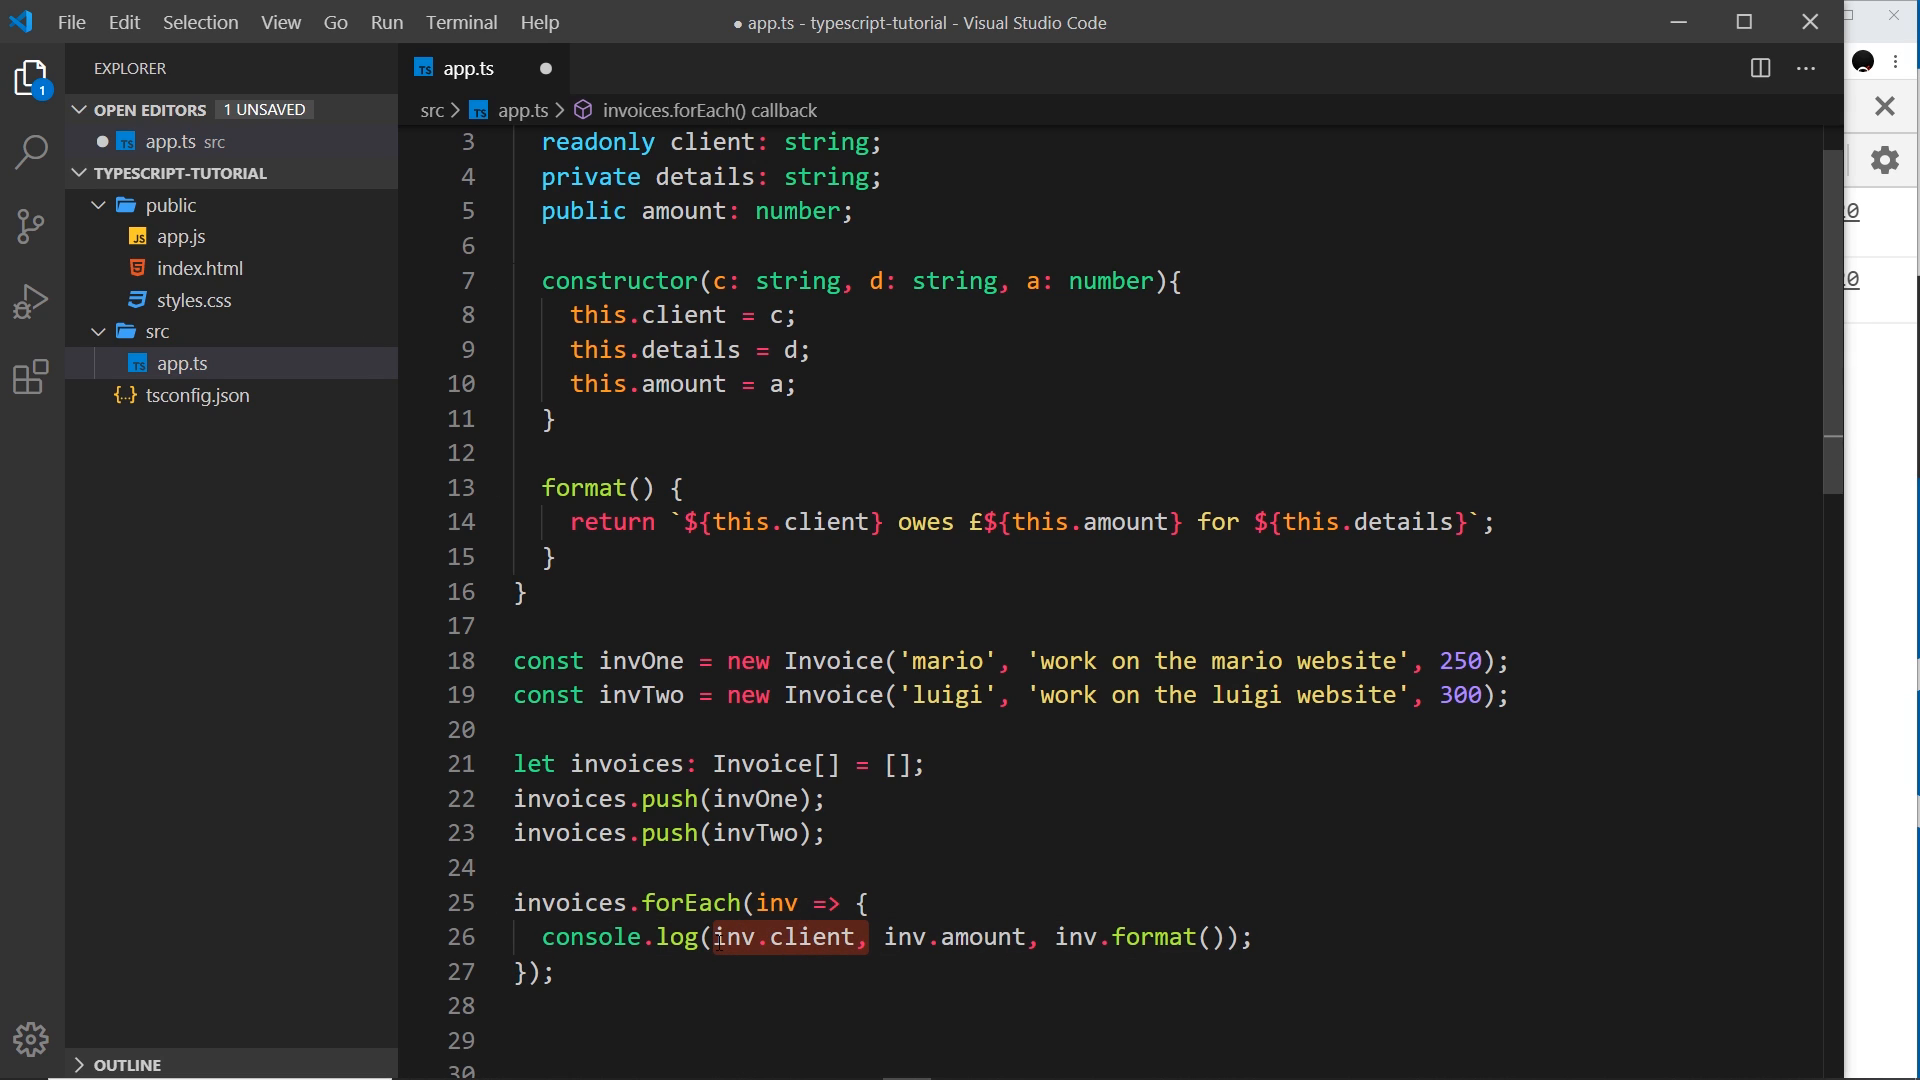Click the editor vertical scrollbar thumb

[x=1832, y=320]
